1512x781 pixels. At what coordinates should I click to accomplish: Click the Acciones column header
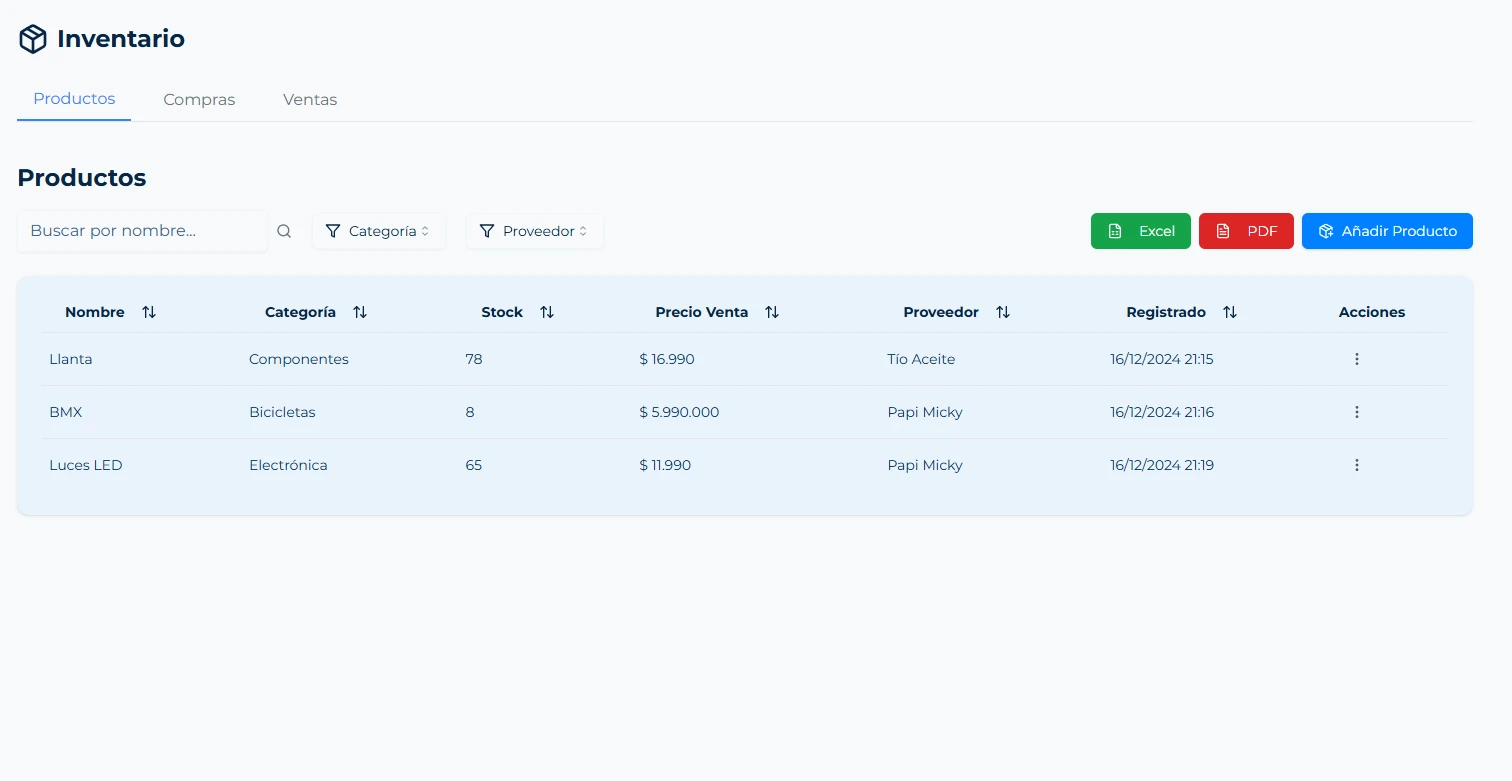click(x=1372, y=312)
